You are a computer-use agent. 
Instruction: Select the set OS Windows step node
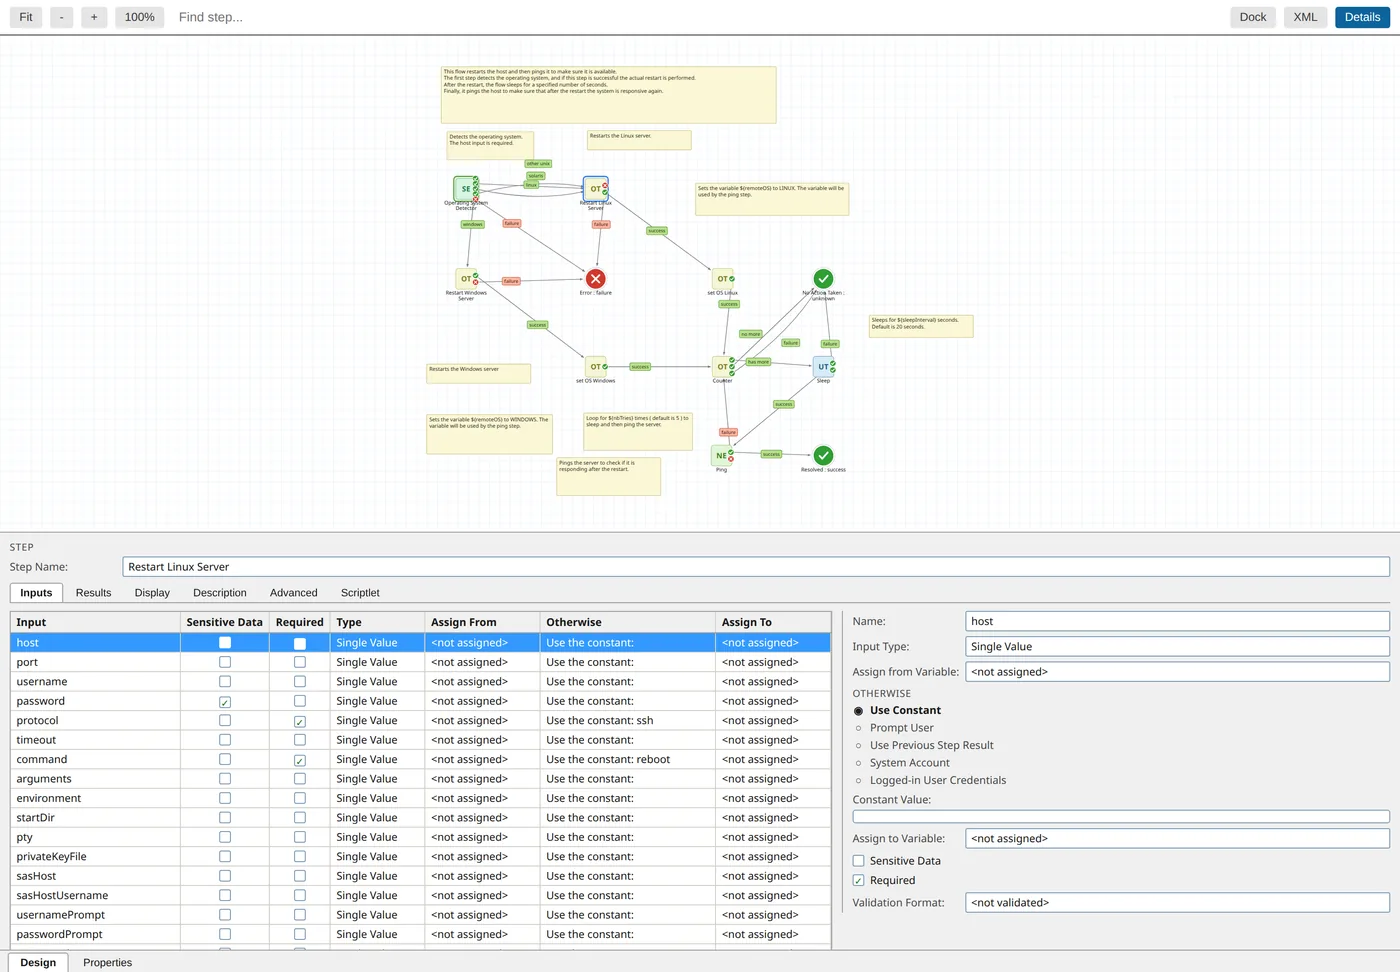pyautogui.click(x=596, y=367)
